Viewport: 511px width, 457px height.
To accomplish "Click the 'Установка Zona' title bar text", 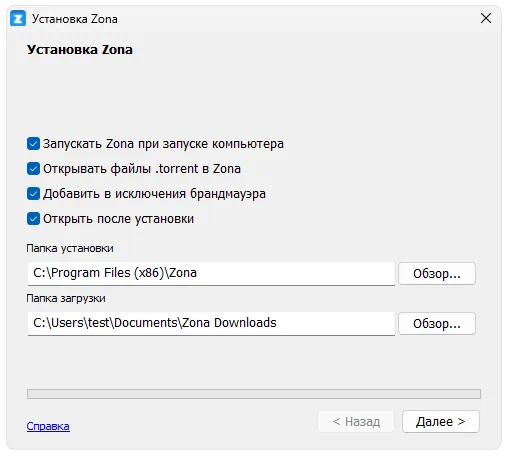I will pos(75,19).
